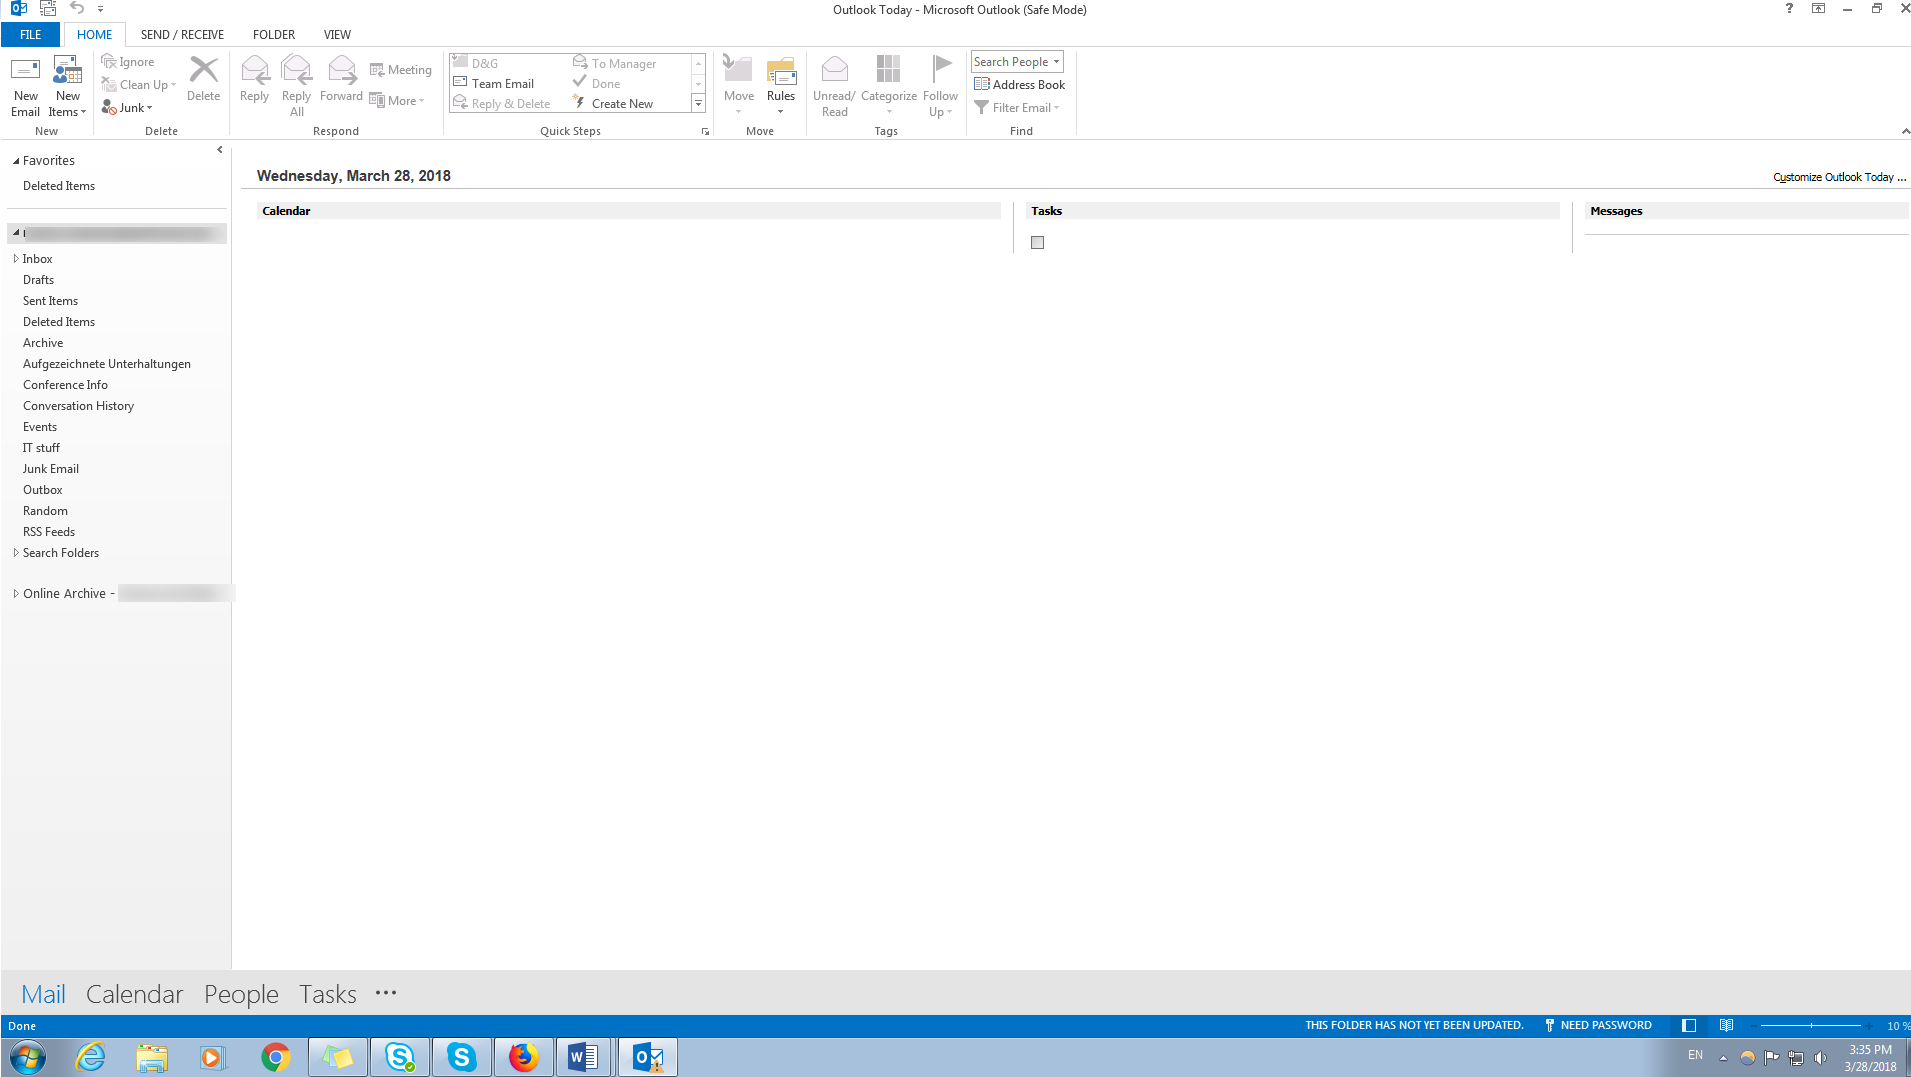Click the Forward icon
Image resolution: width=1911 pixels, height=1077 pixels.
pos(341,79)
